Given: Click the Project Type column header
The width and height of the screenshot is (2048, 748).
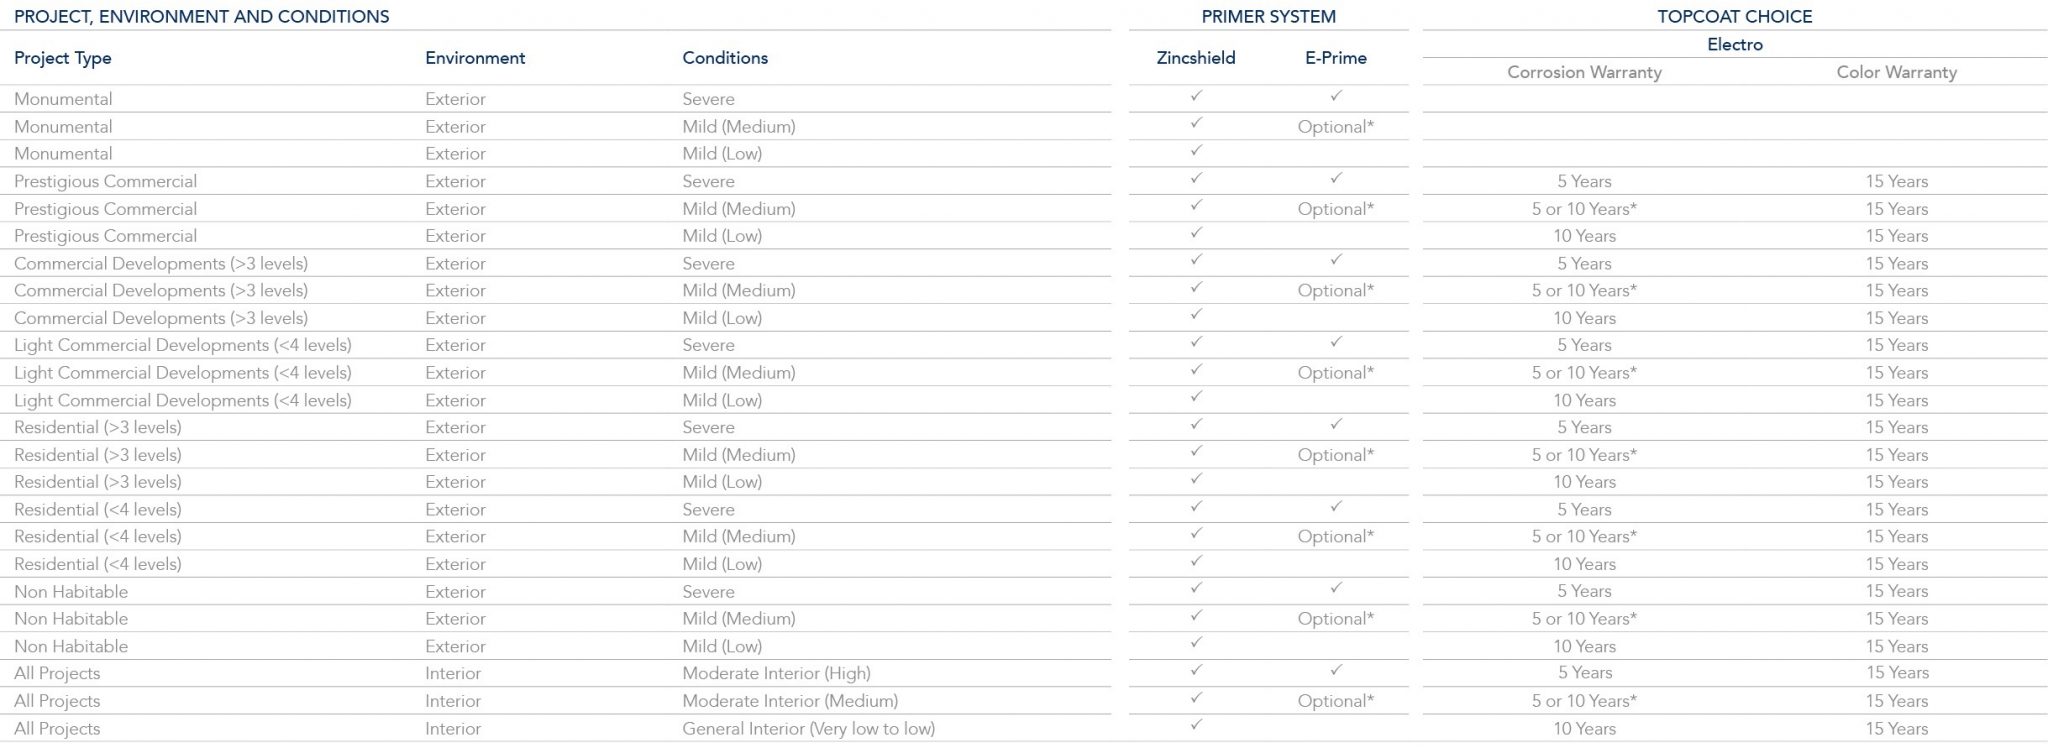Looking at the screenshot, I should point(63,58).
